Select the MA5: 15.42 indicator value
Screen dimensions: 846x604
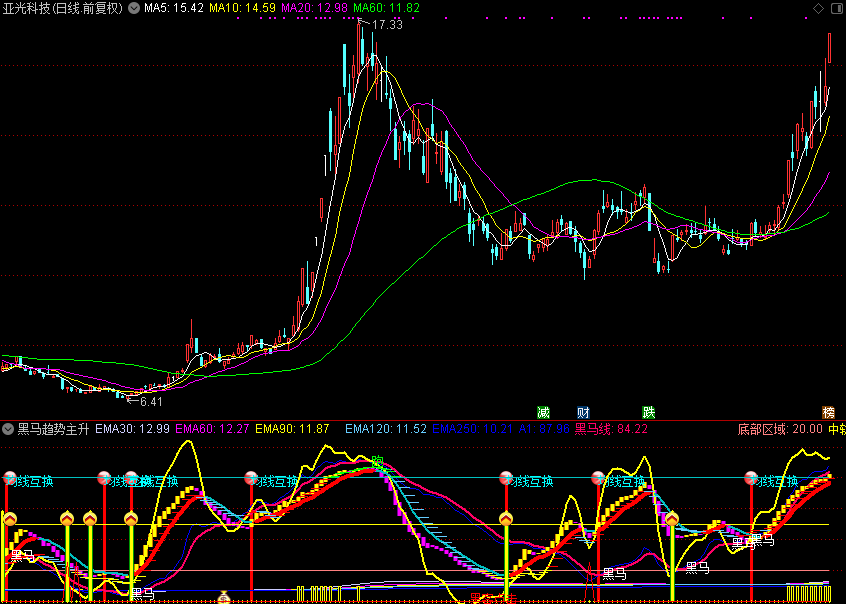click(174, 8)
